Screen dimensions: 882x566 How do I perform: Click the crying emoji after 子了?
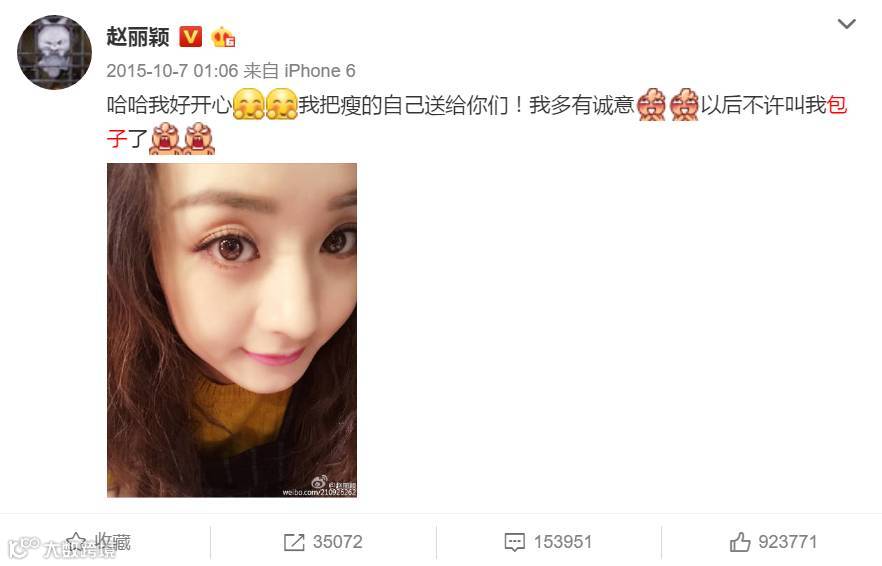[165, 138]
